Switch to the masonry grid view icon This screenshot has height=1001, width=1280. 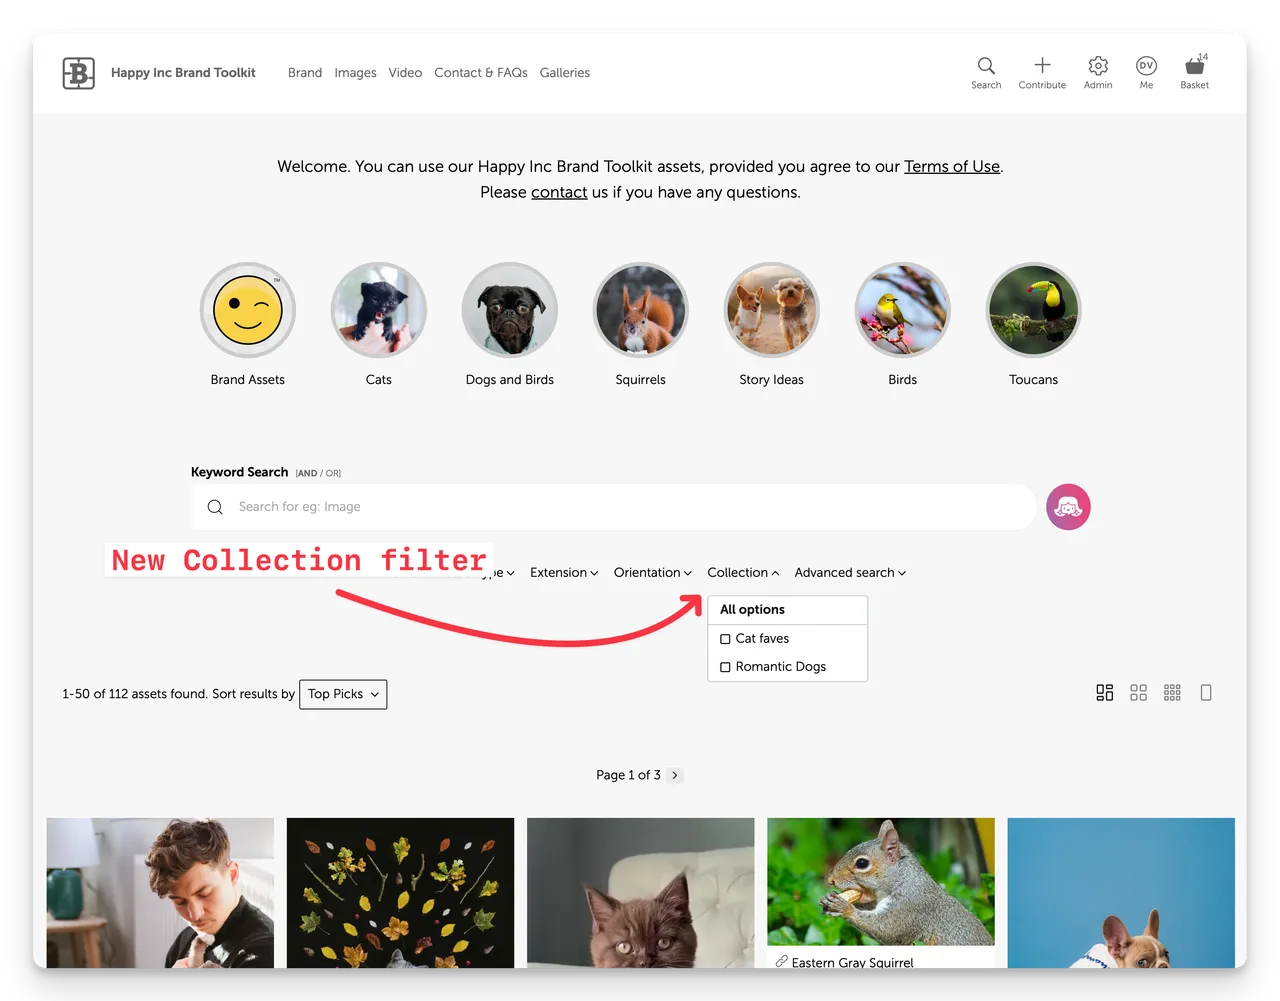tap(1105, 693)
